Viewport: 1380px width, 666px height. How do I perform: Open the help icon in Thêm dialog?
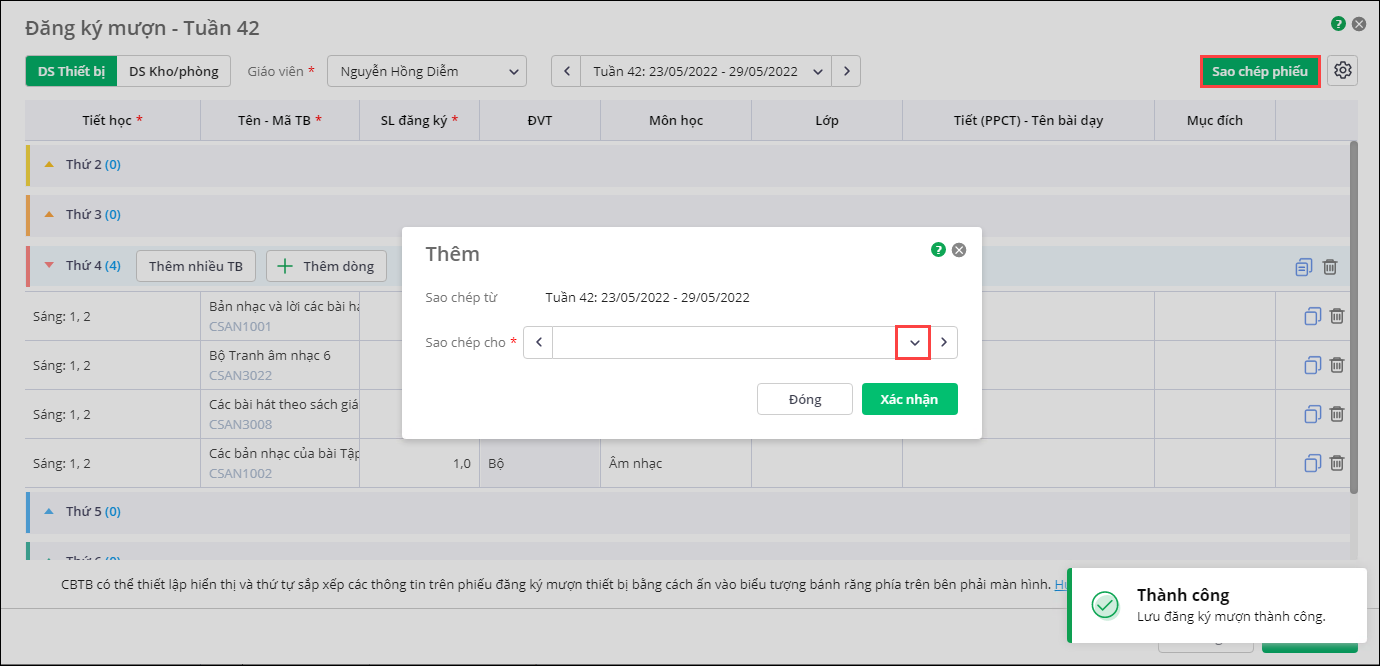[938, 250]
